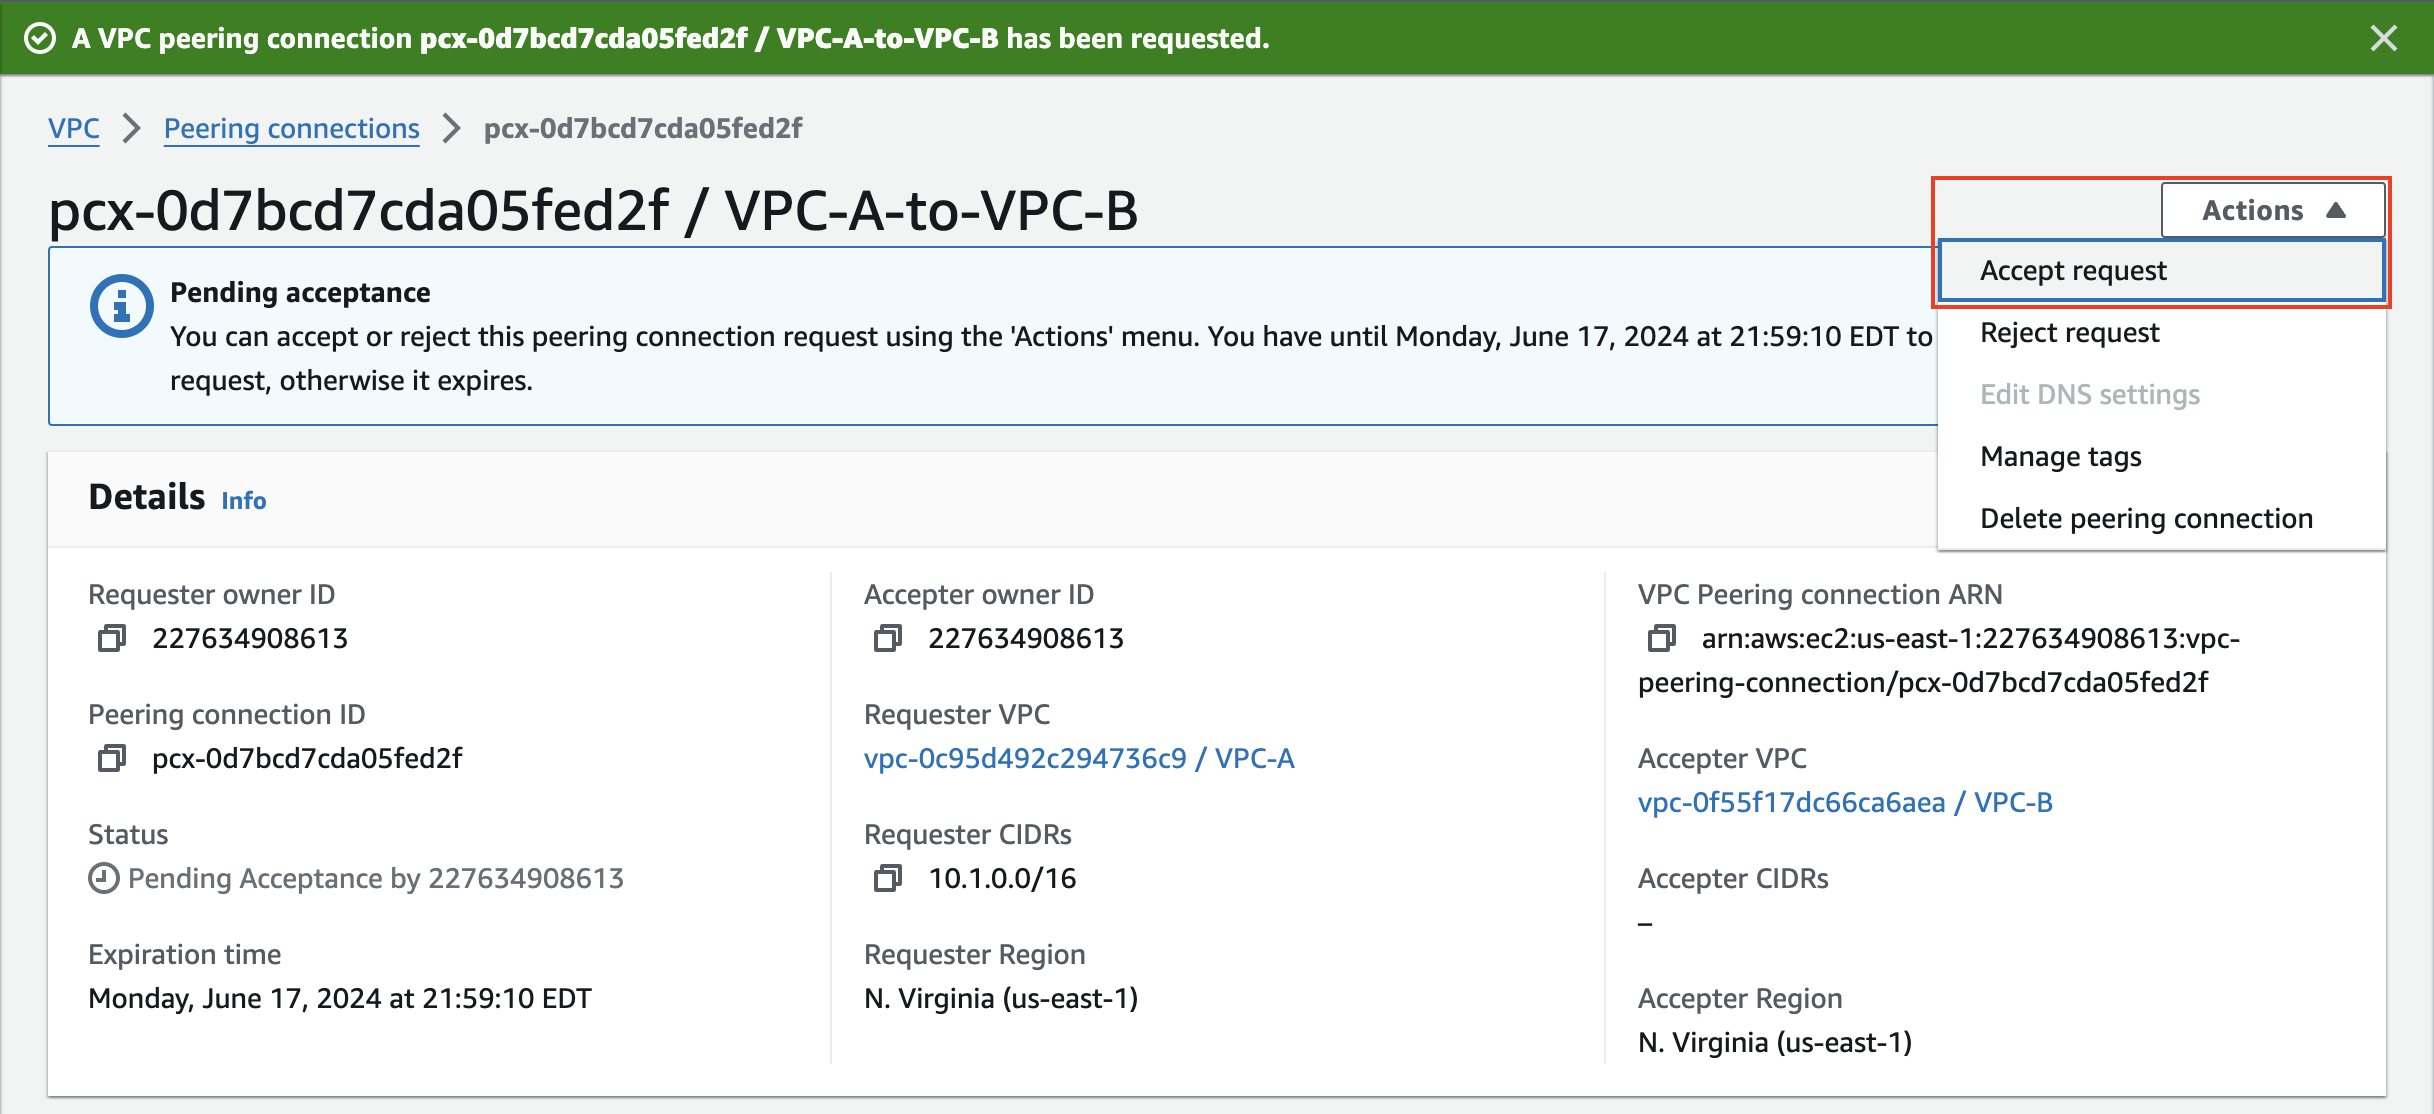Open requester VPC link VPC-A
The width and height of the screenshot is (2434, 1114).
1079,758
